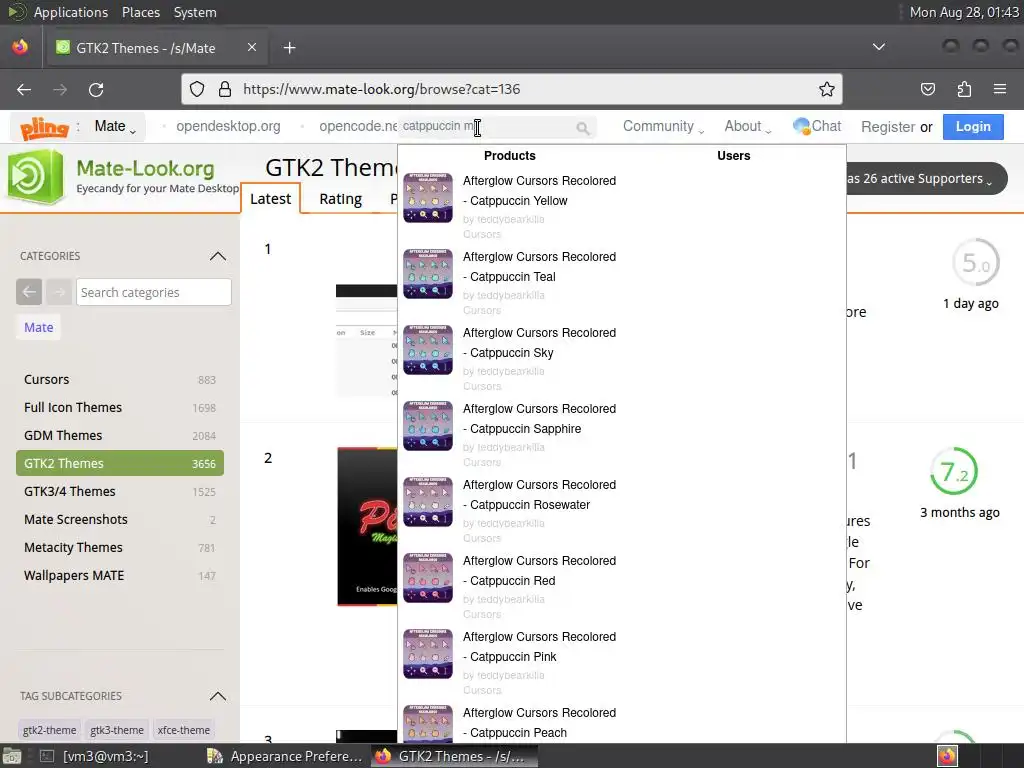
Task: Filter by the gtk2-theme tag
Action: [49, 730]
